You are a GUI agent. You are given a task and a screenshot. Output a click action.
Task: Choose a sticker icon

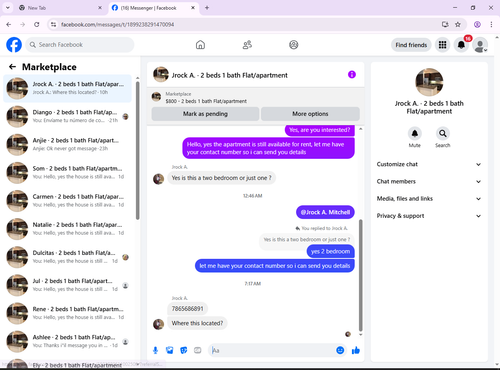(184, 350)
